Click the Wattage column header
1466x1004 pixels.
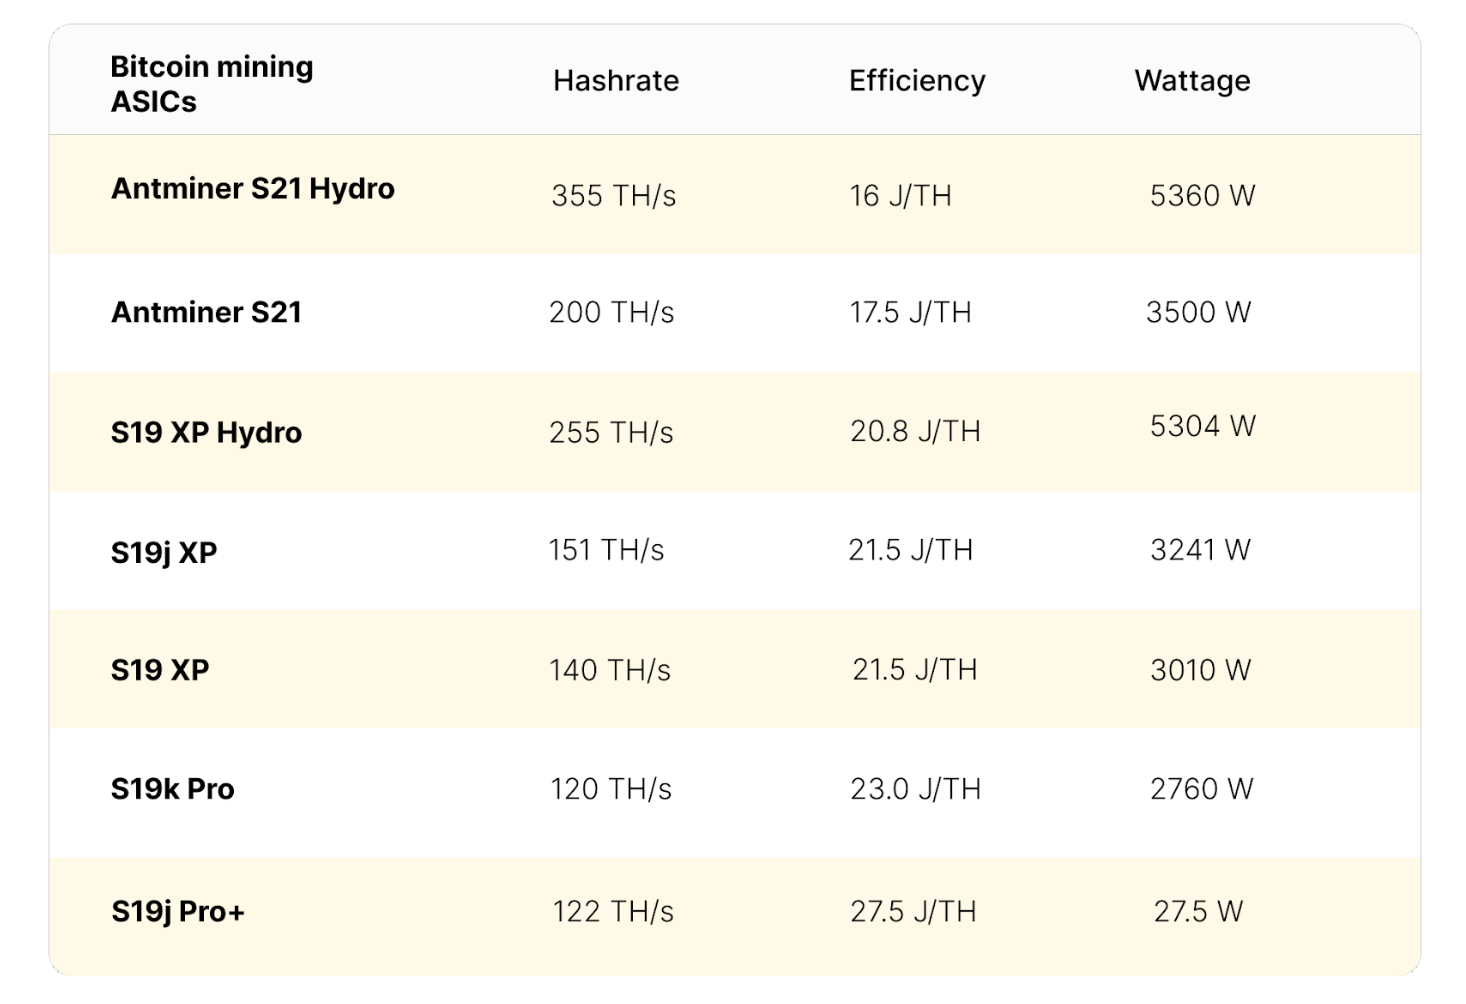(x=1191, y=81)
